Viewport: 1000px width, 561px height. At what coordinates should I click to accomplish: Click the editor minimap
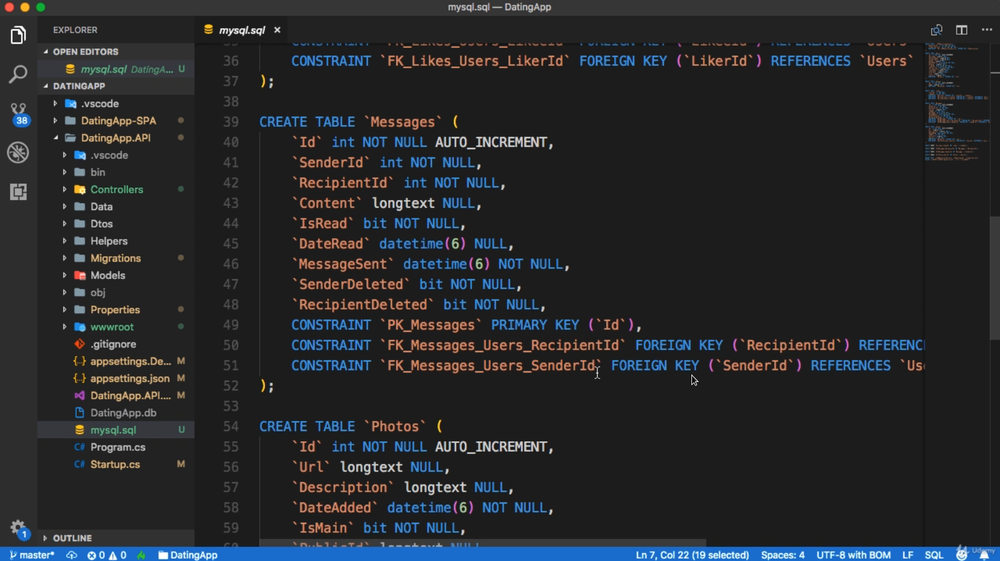pos(957,102)
